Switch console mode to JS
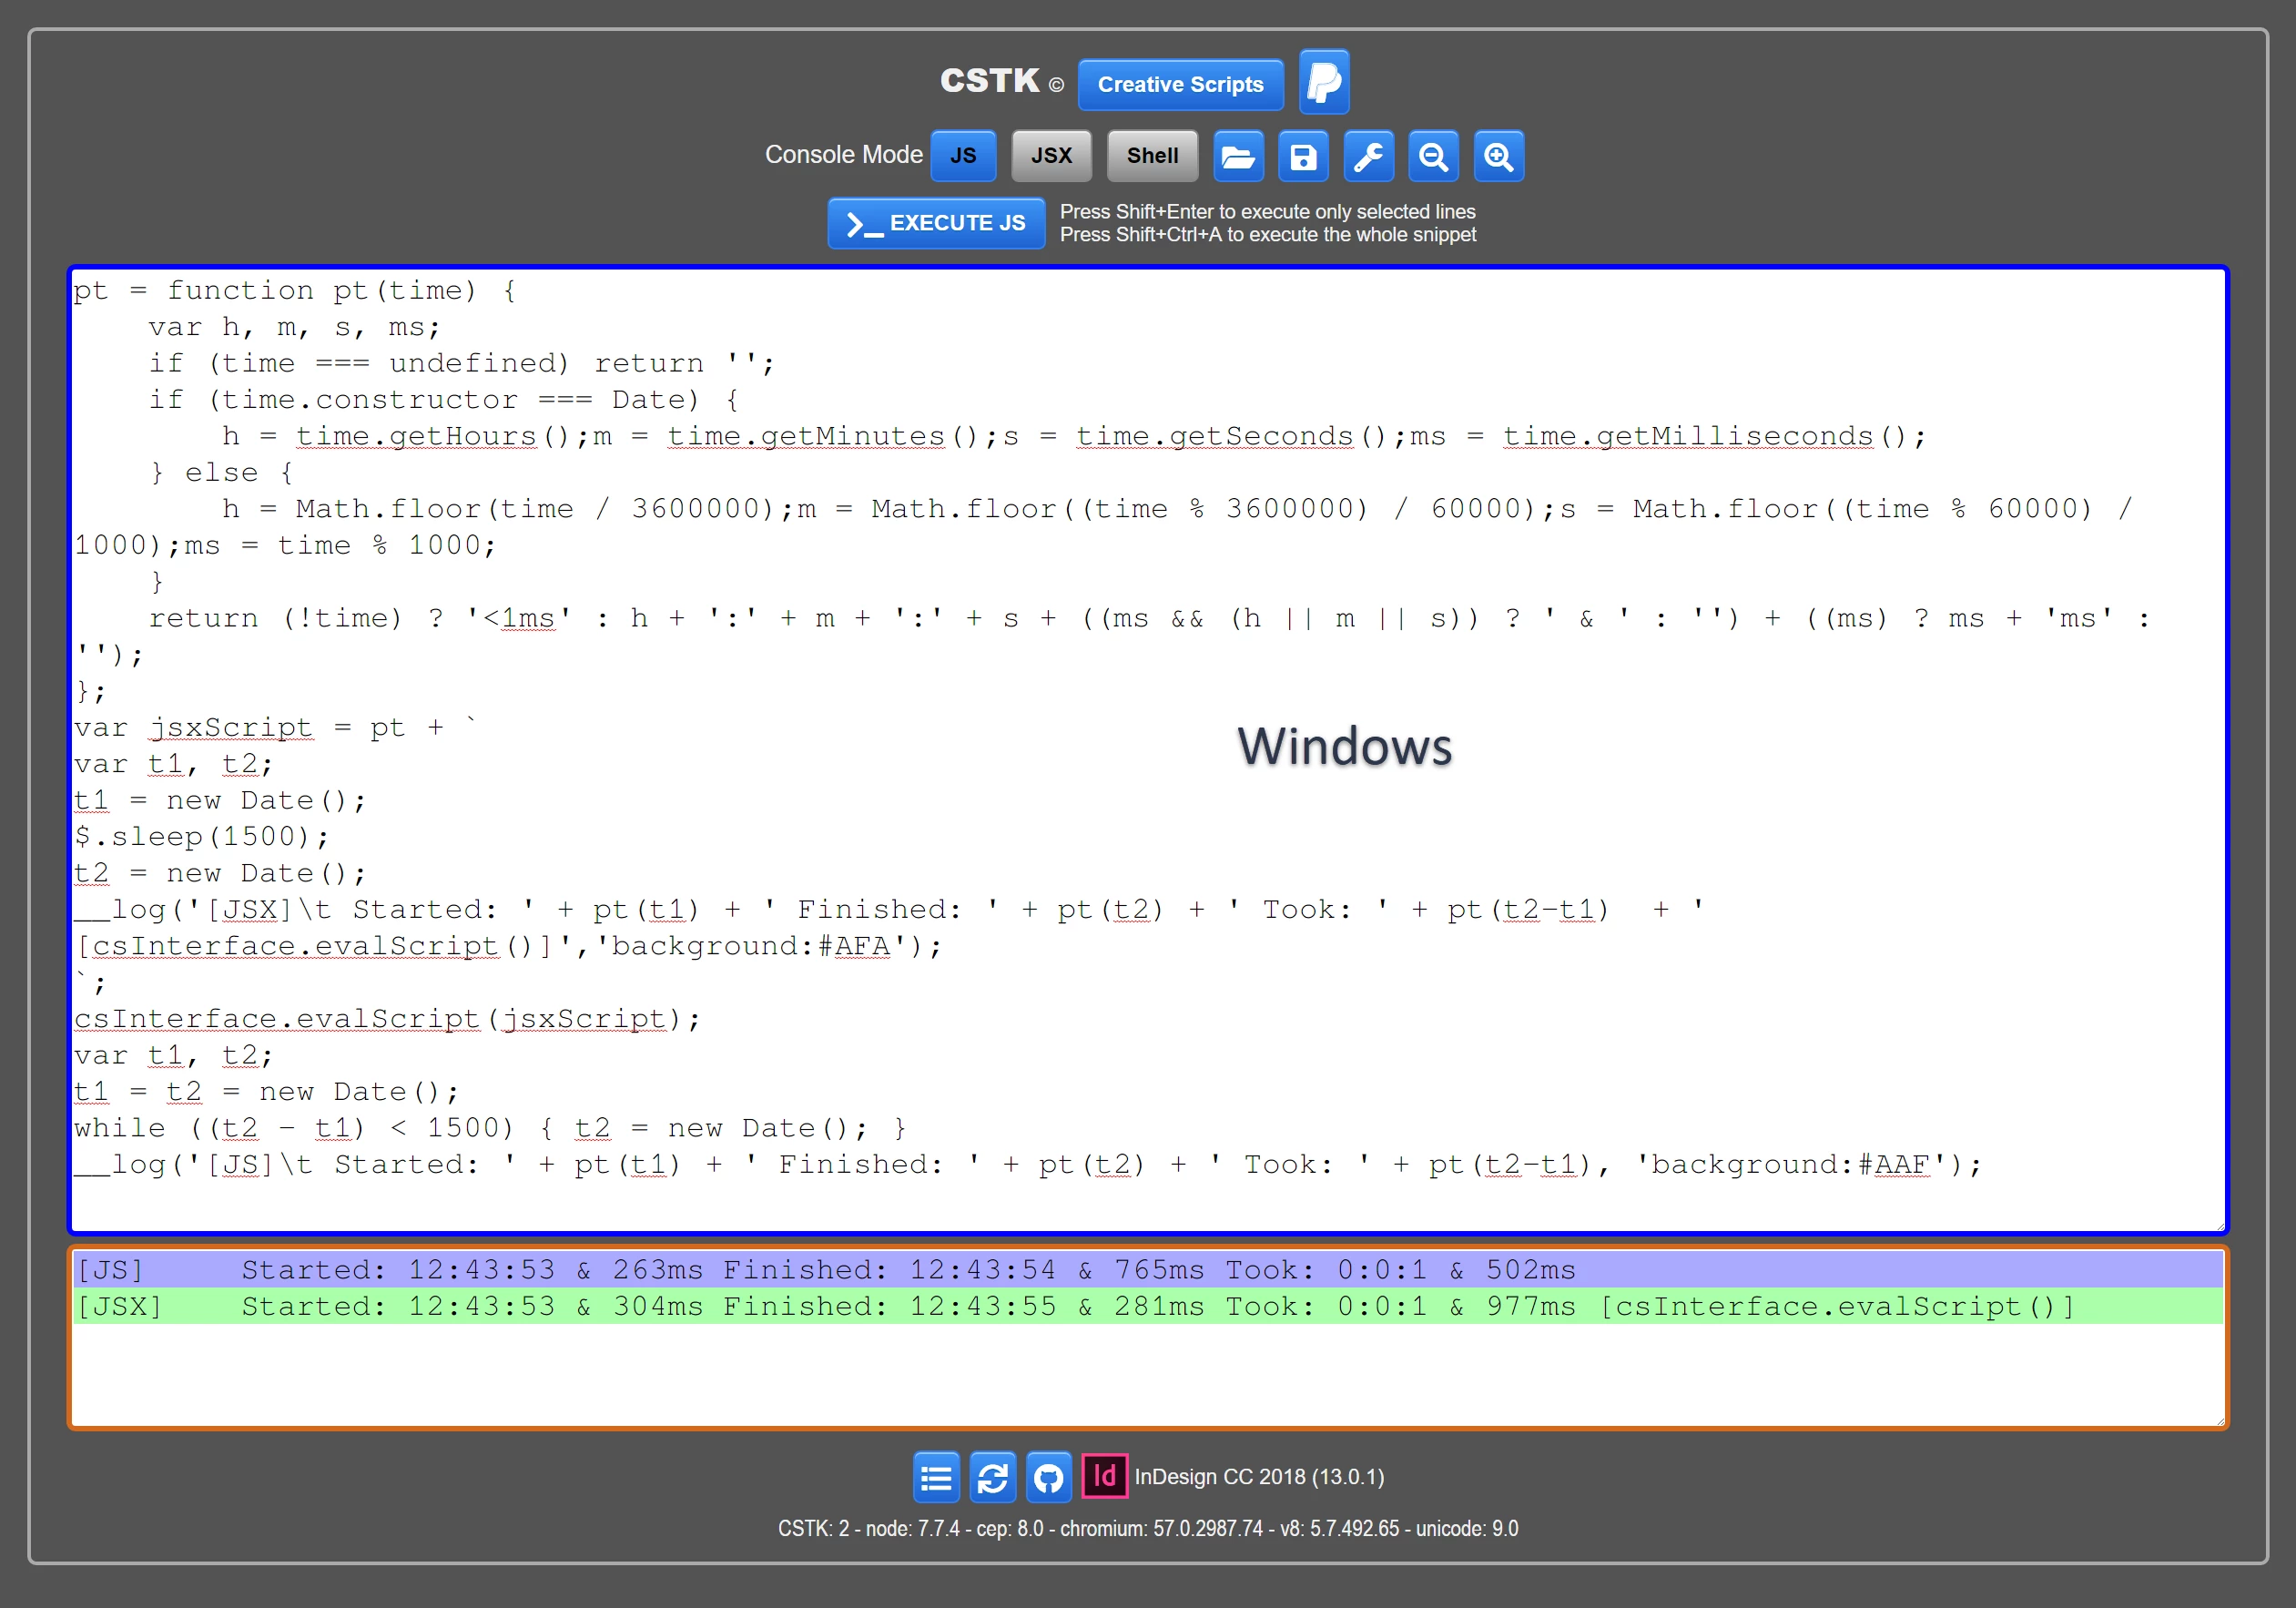 (x=963, y=156)
